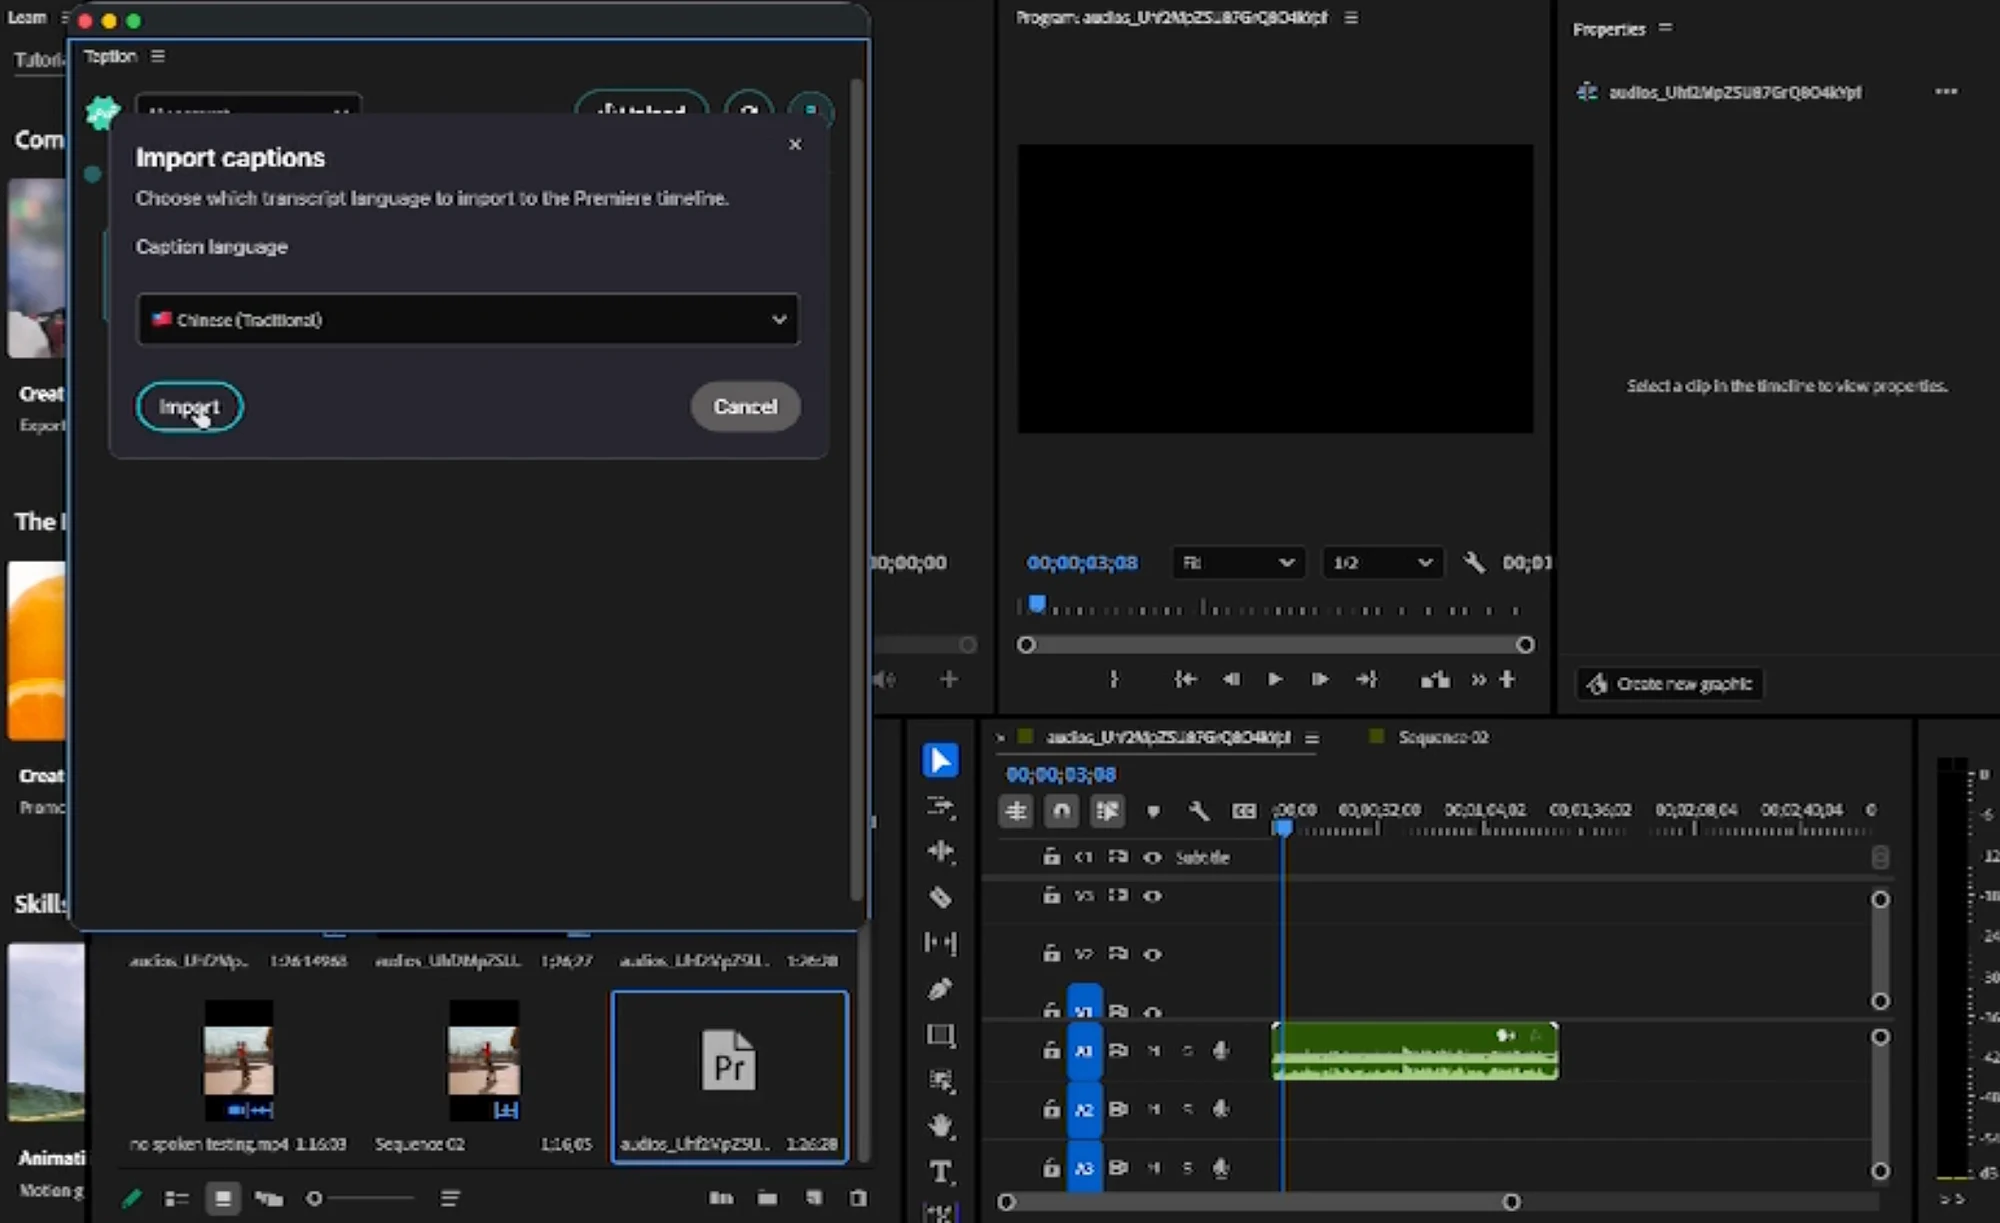The image size is (2000, 1223).
Task: Select the Sequence 02 thumbnail
Action: tap(484, 1061)
